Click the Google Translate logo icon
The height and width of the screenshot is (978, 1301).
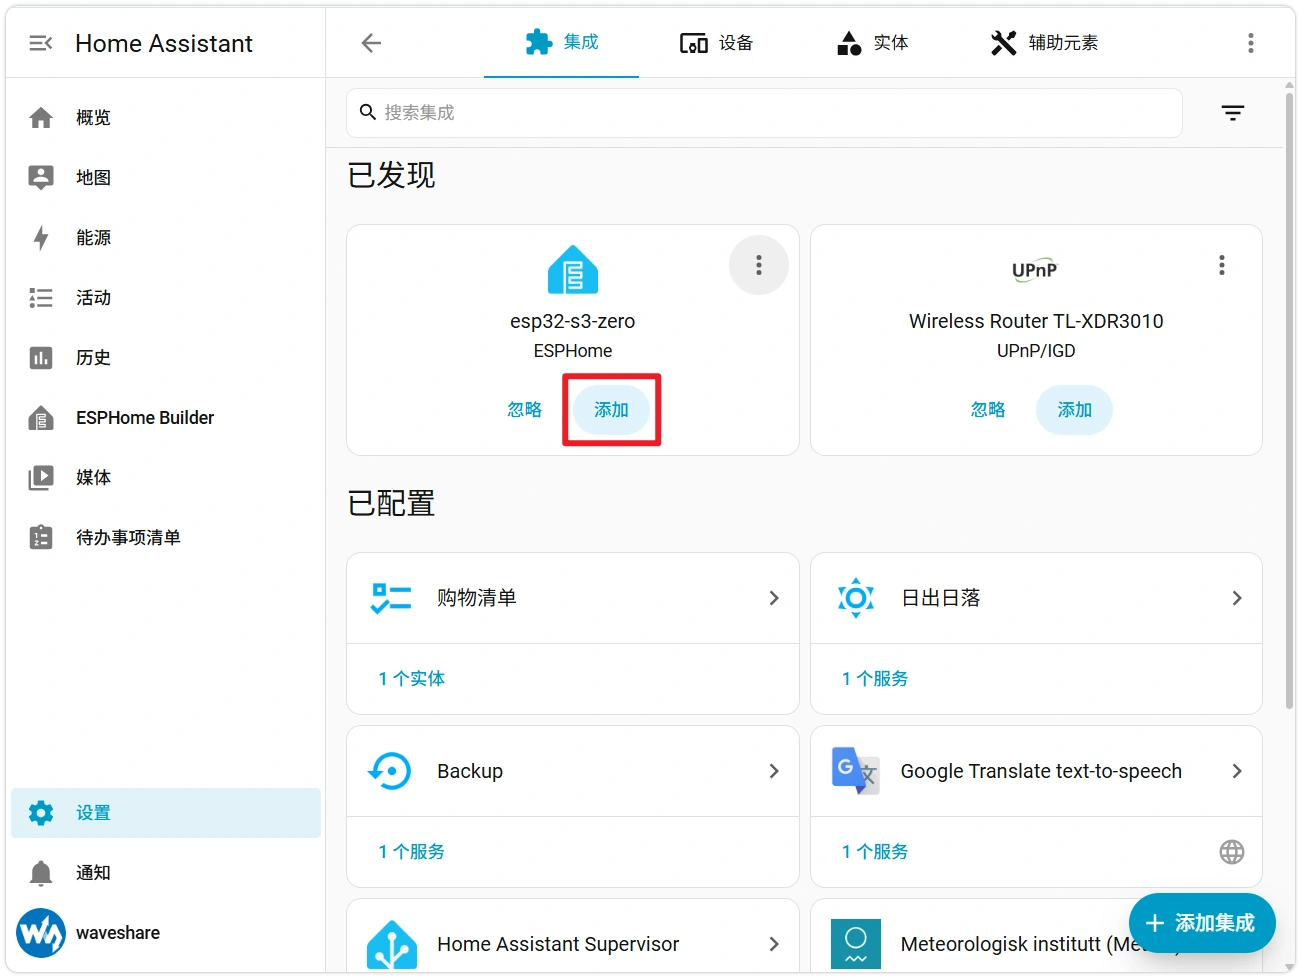pos(856,771)
